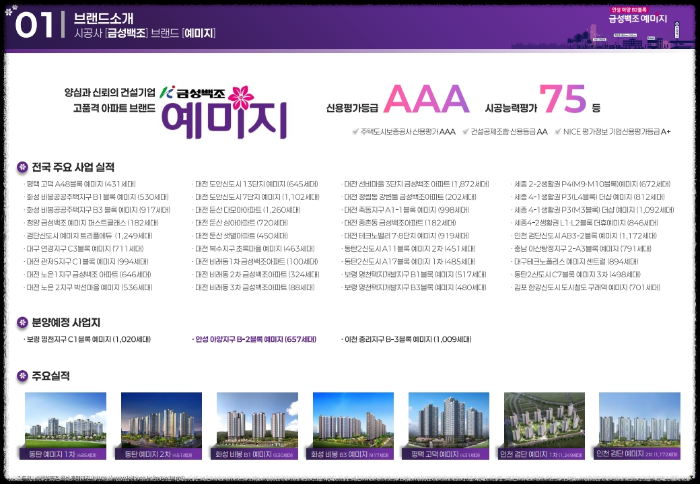The width and height of the screenshot is (700, 484).
Task: Click 검단신도시 예미지 트리플에듀 (1,249세대)
Action: 88,236
